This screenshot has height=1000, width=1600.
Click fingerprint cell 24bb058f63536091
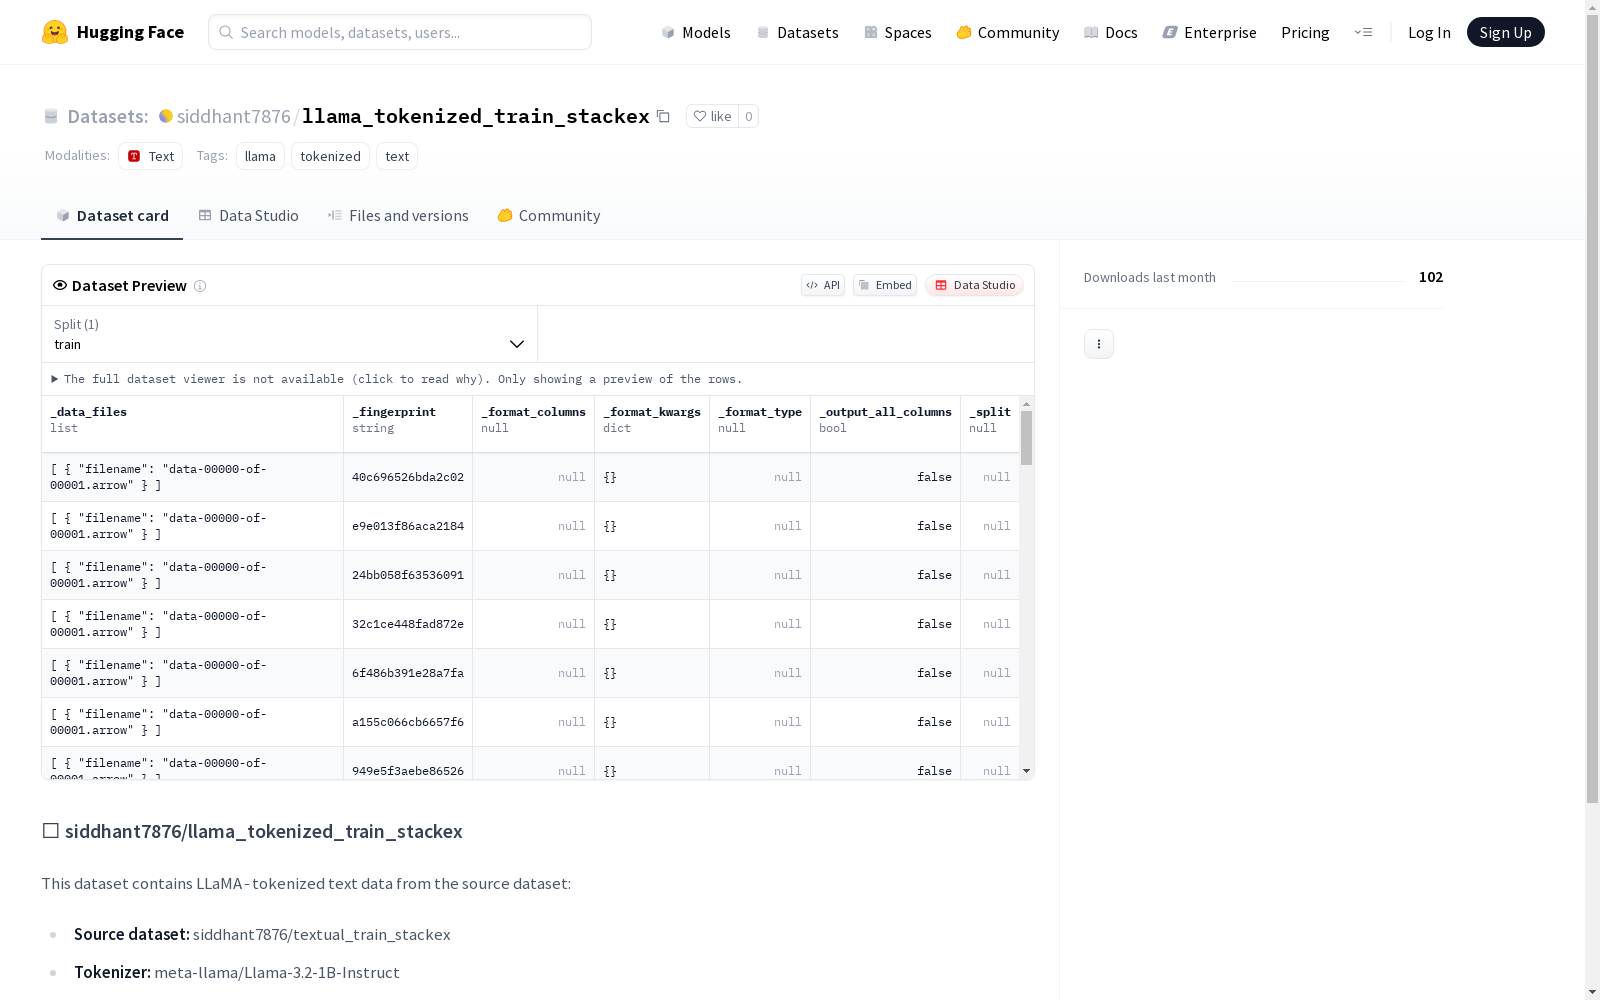tap(408, 575)
